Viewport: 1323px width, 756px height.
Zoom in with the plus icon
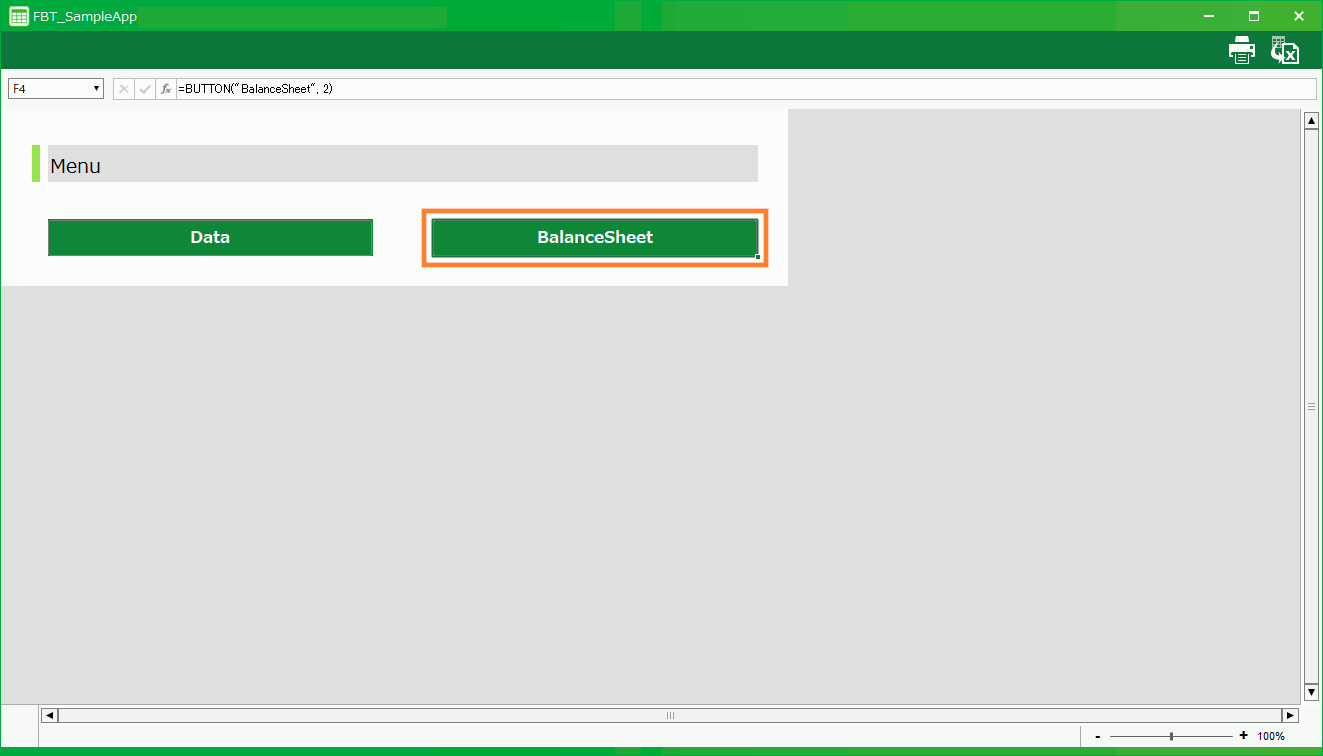[1243, 736]
